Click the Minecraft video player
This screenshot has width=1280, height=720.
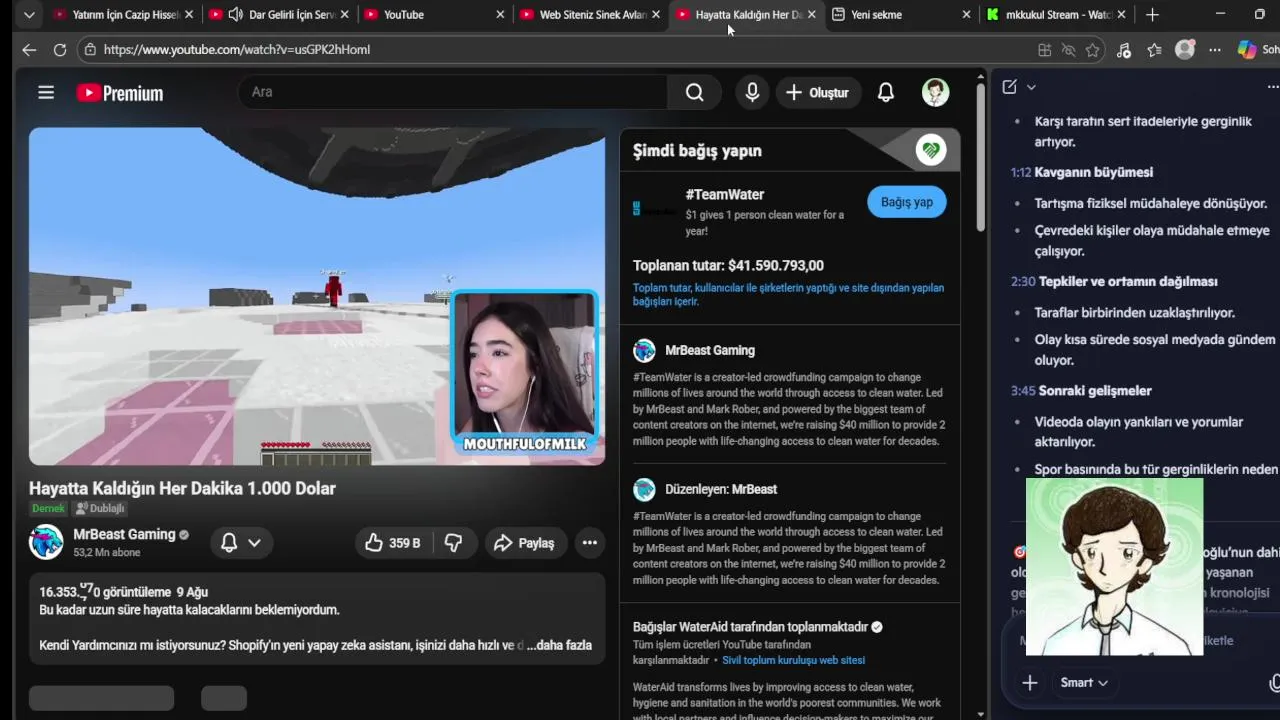(317, 297)
